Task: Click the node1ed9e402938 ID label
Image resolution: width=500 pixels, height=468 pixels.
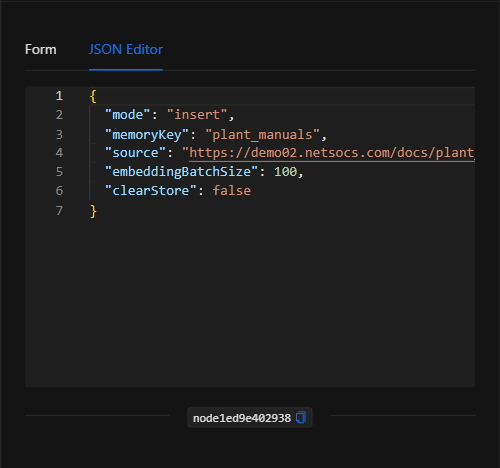Action: pyautogui.click(x=242, y=418)
